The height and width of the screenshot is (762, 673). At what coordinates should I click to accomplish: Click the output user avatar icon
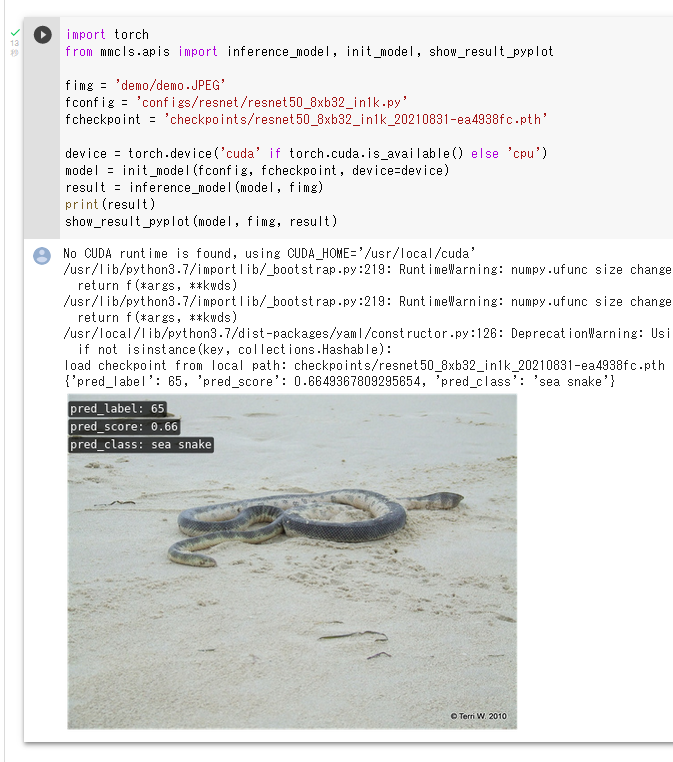[x=42, y=256]
